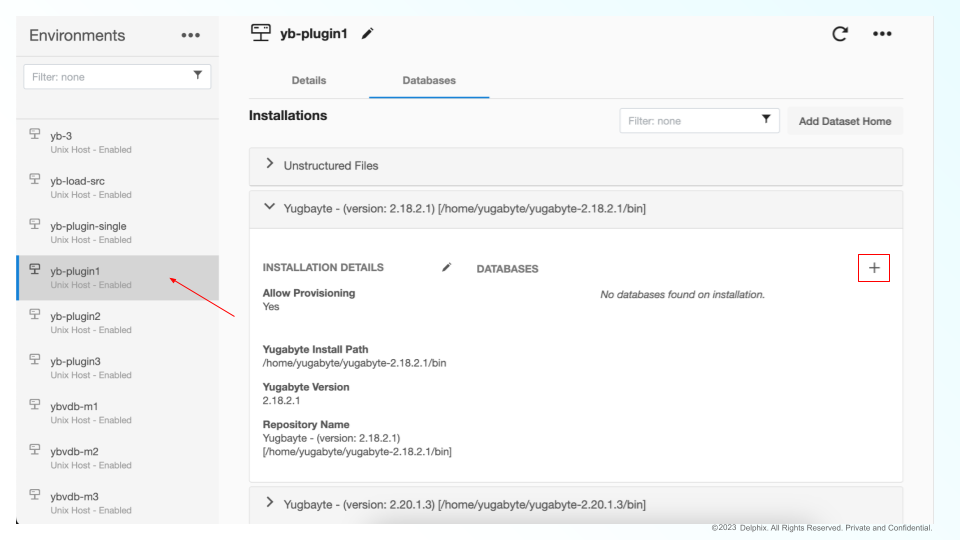Click the Environments filter input field
This screenshot has height=540, width=960.
[105, 76]
